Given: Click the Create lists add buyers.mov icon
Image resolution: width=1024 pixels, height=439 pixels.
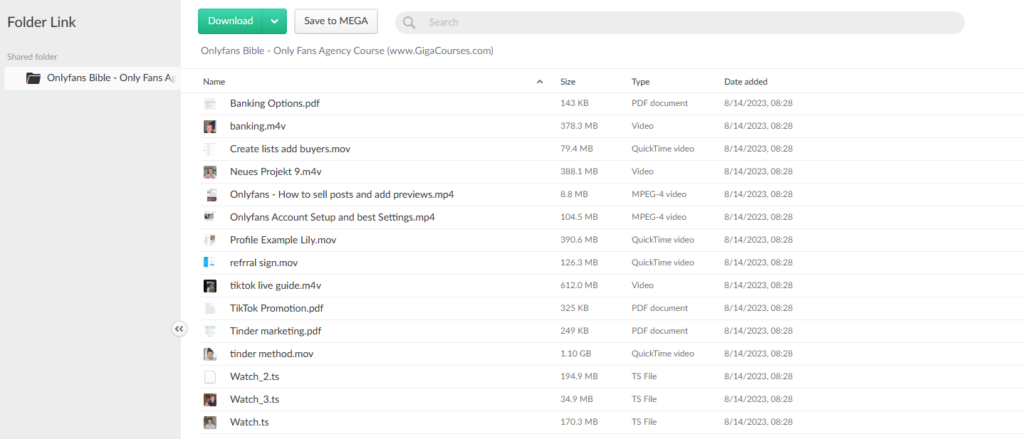Looking at the screenshot, I should (210, 149).
